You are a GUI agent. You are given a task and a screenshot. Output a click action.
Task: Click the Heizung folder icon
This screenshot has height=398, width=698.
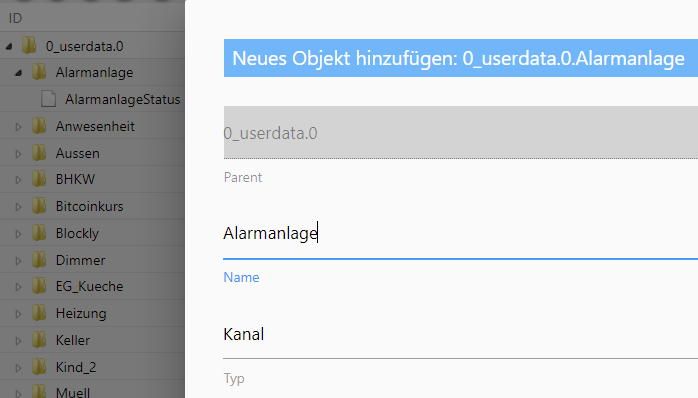coord(39,313)
